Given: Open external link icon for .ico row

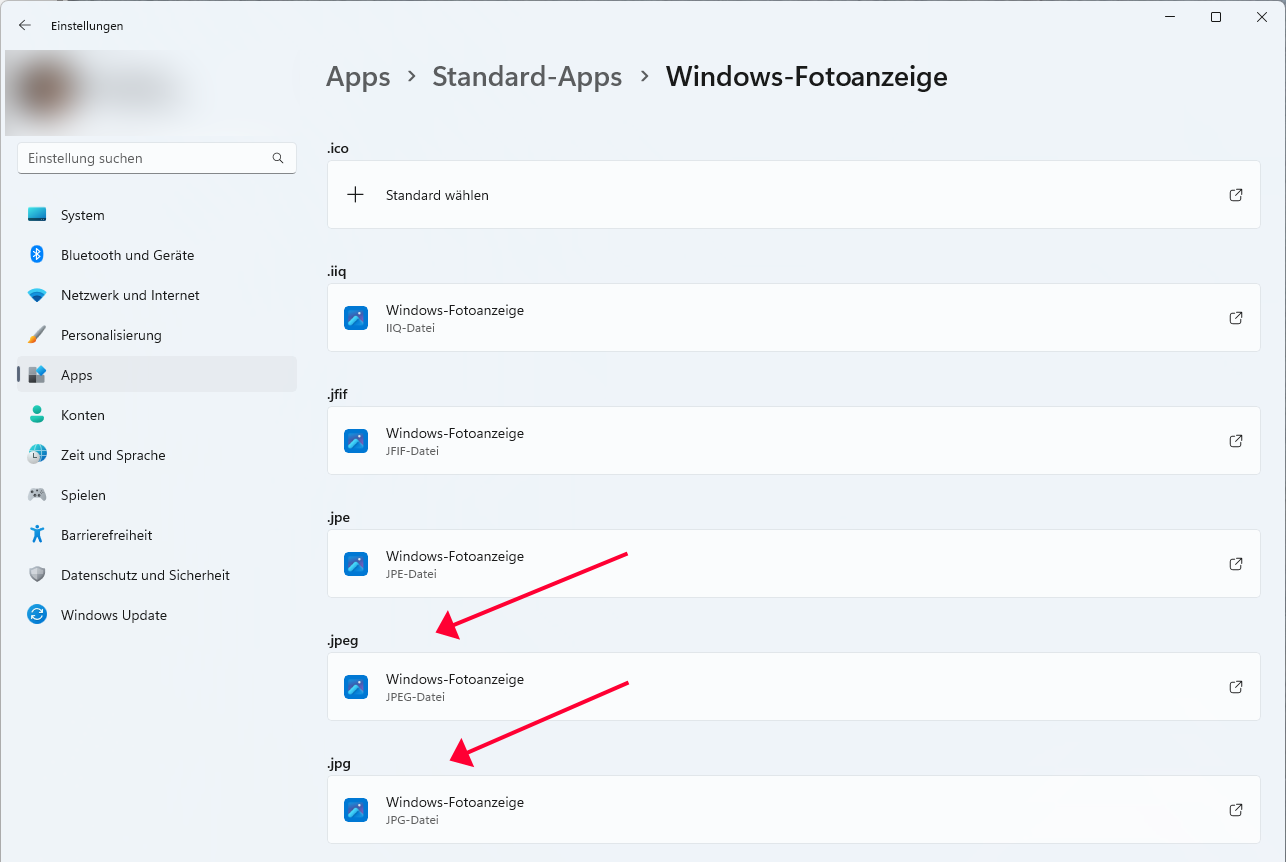Looking at the screenshot, I should click(1236, 195).
